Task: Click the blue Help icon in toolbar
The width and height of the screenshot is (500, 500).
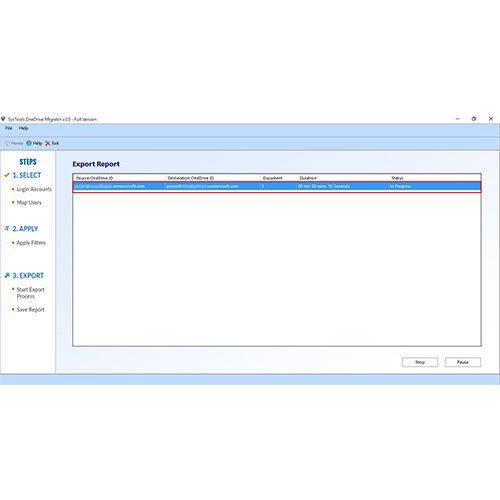Action: coord(29,143)
